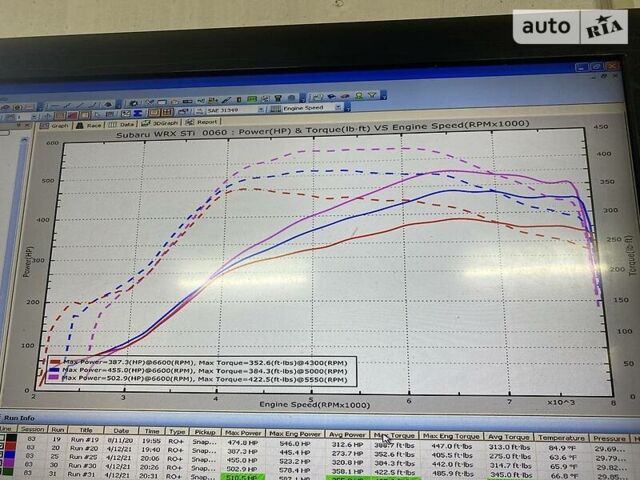This screenshot has width=640, height=480.
Task: Expand overflow arrow right of Engine Speed
Action: coord(347,107)
